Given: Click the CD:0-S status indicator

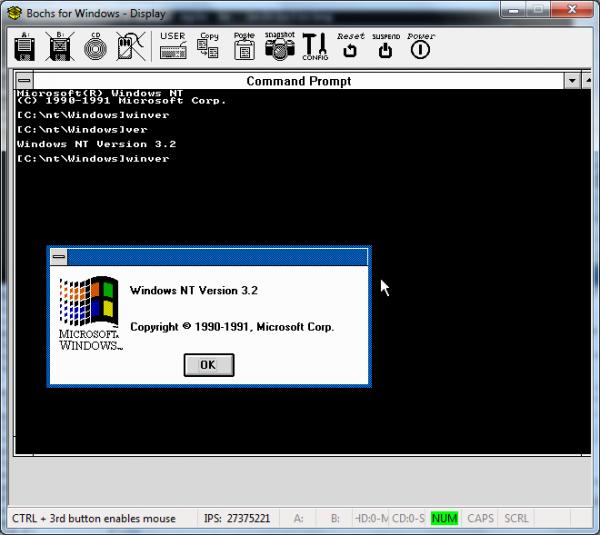Looking at the screenshot, I should pyautogui.click(x=408, y=519).
